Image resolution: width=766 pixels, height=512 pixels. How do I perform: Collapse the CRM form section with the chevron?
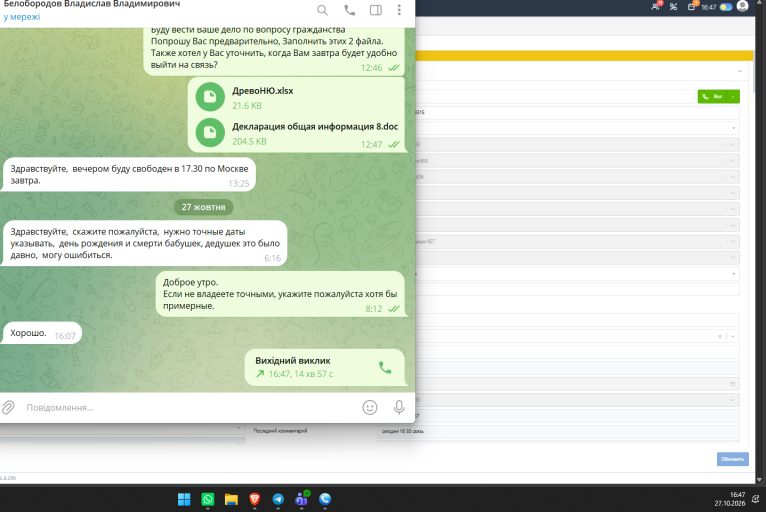[x=740, y=71]
